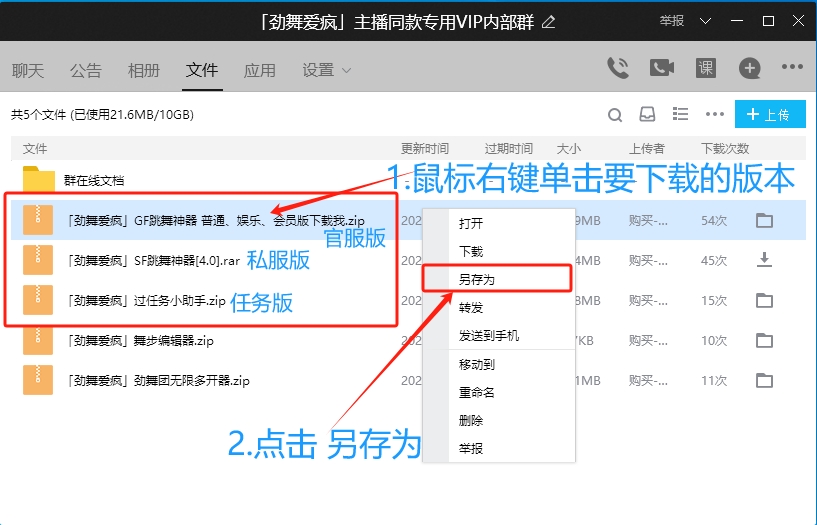Search files with the magnifier icon

[x=615, y=115]
